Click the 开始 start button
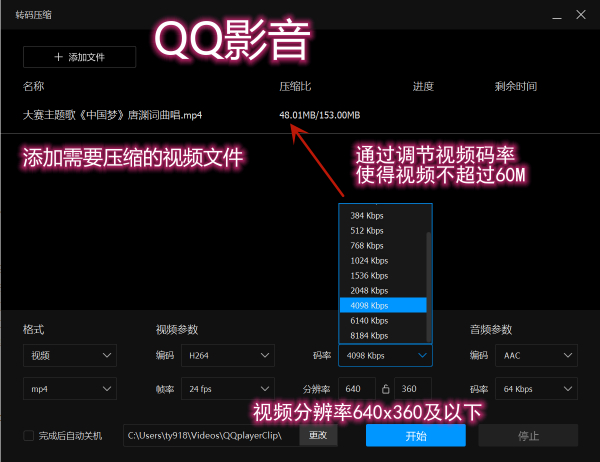This screenshot has width=600, height=462. pos(416,436)
